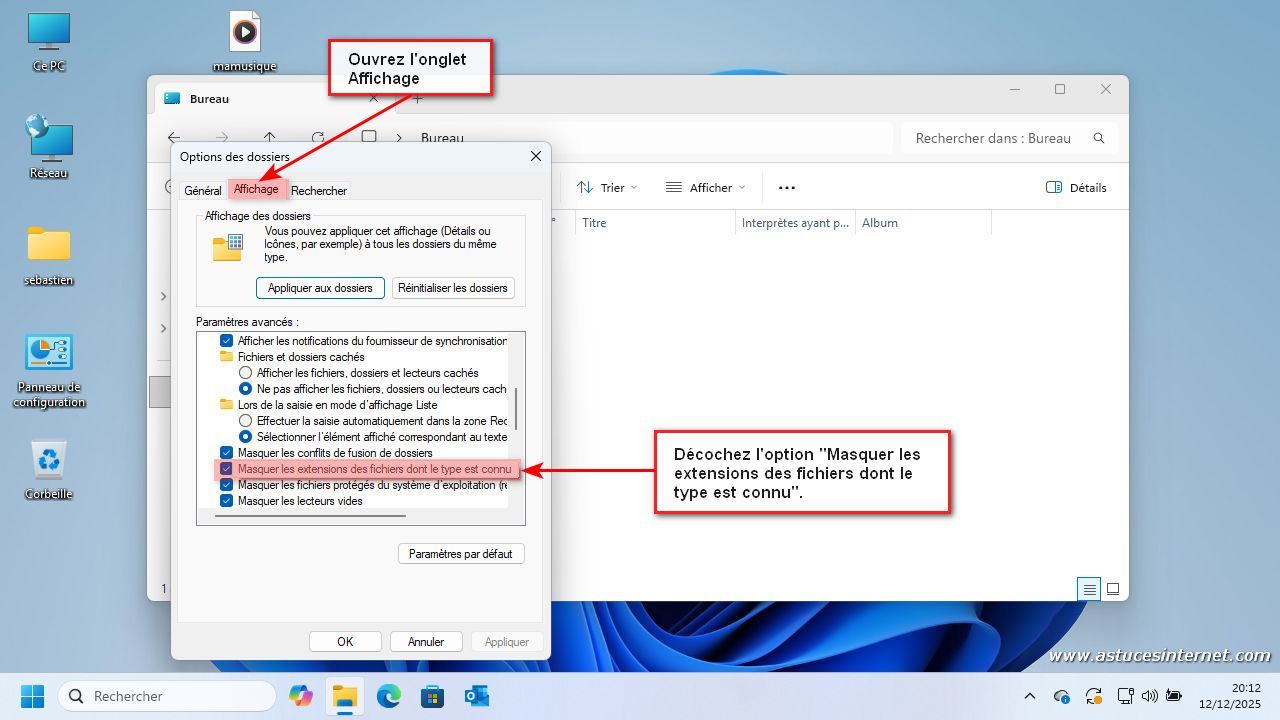Click the Paramètres par défaut button
The width and height of the screenshot is (1280, 720).
(460, 554)
